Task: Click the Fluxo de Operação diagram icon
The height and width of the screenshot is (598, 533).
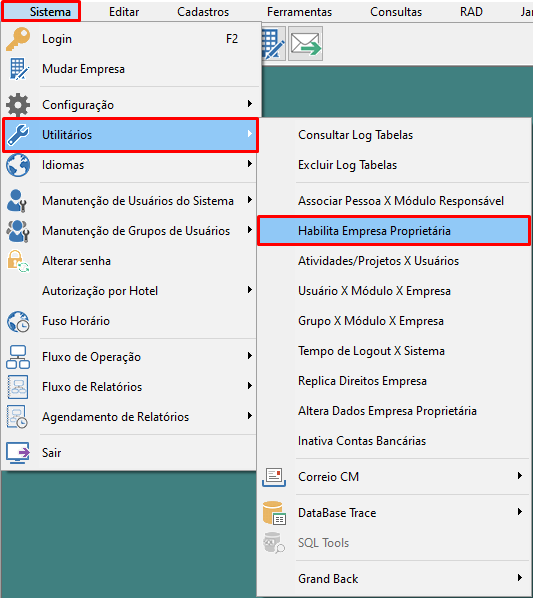Action: 18,357
